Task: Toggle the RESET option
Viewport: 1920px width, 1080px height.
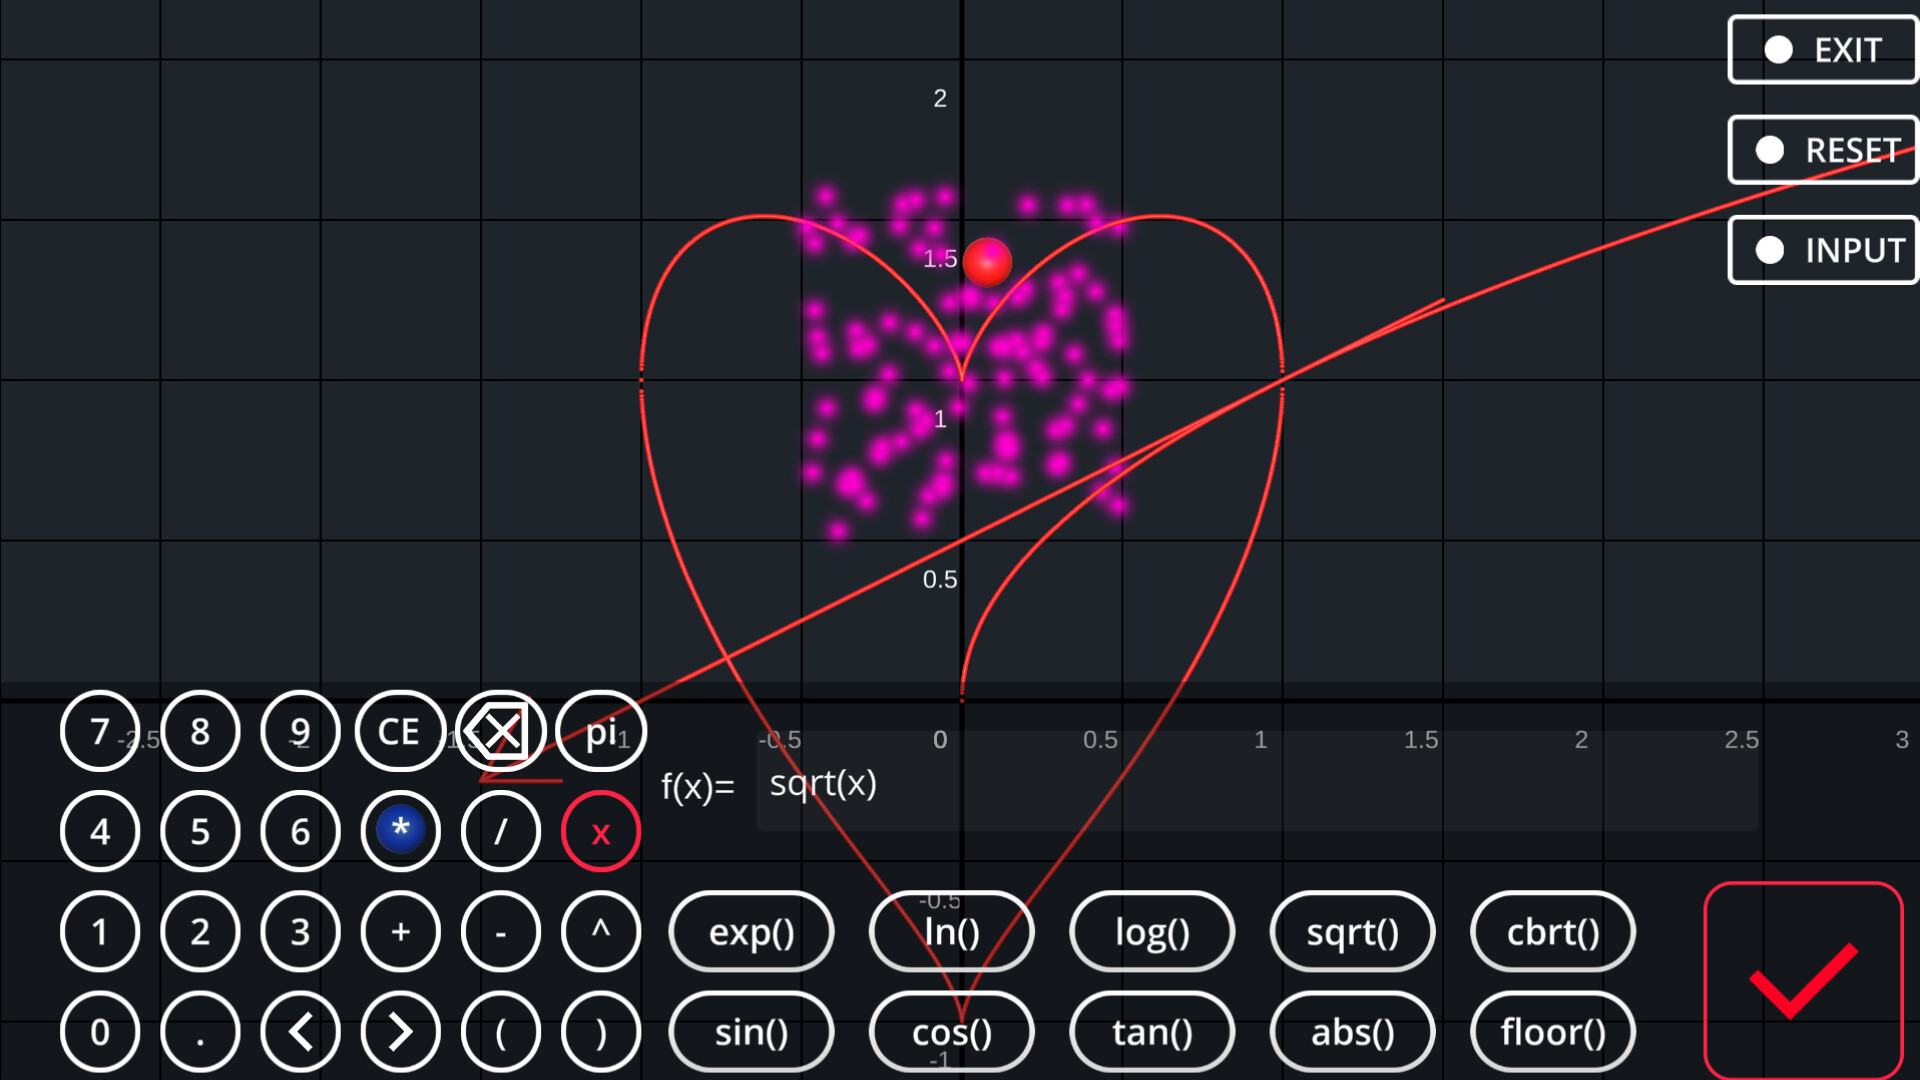Action: [1822, 150]
